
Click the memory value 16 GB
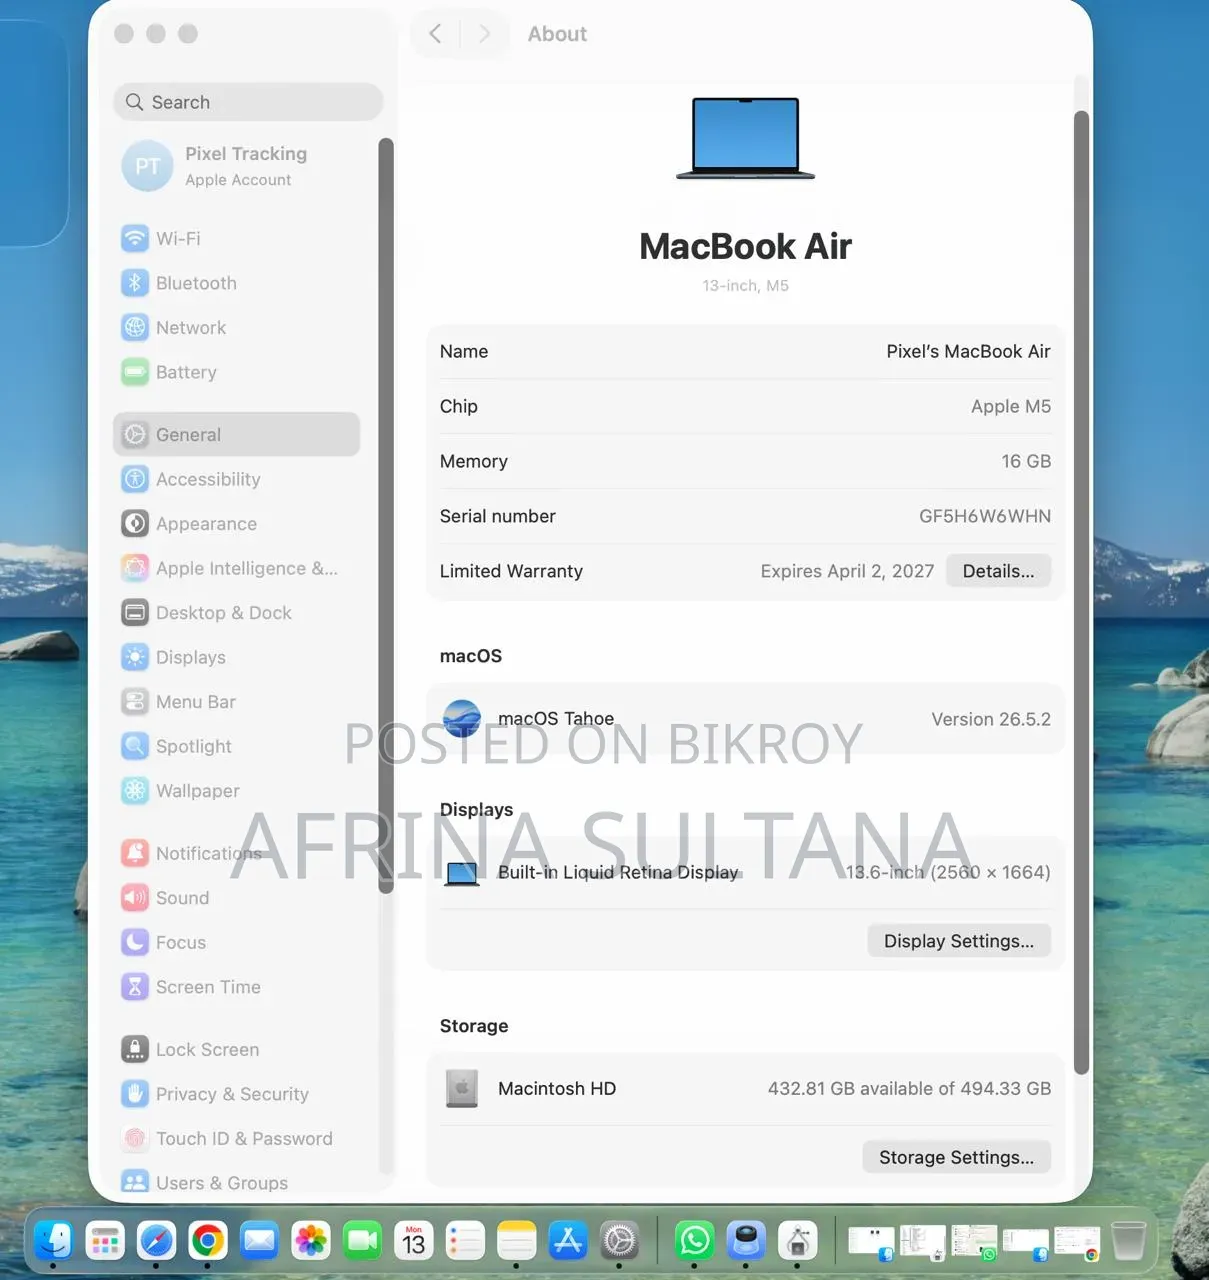[x=1026, y=462]
